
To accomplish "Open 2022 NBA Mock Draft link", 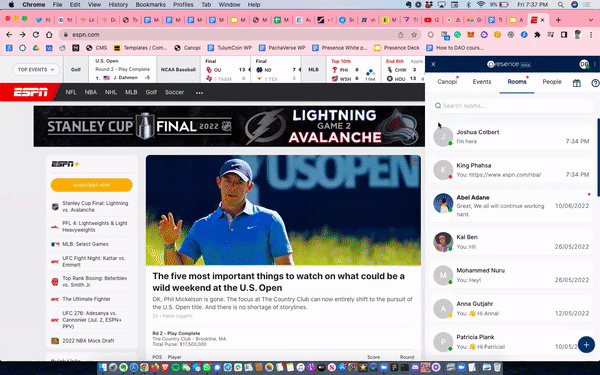I will click(x=88, y=341).
